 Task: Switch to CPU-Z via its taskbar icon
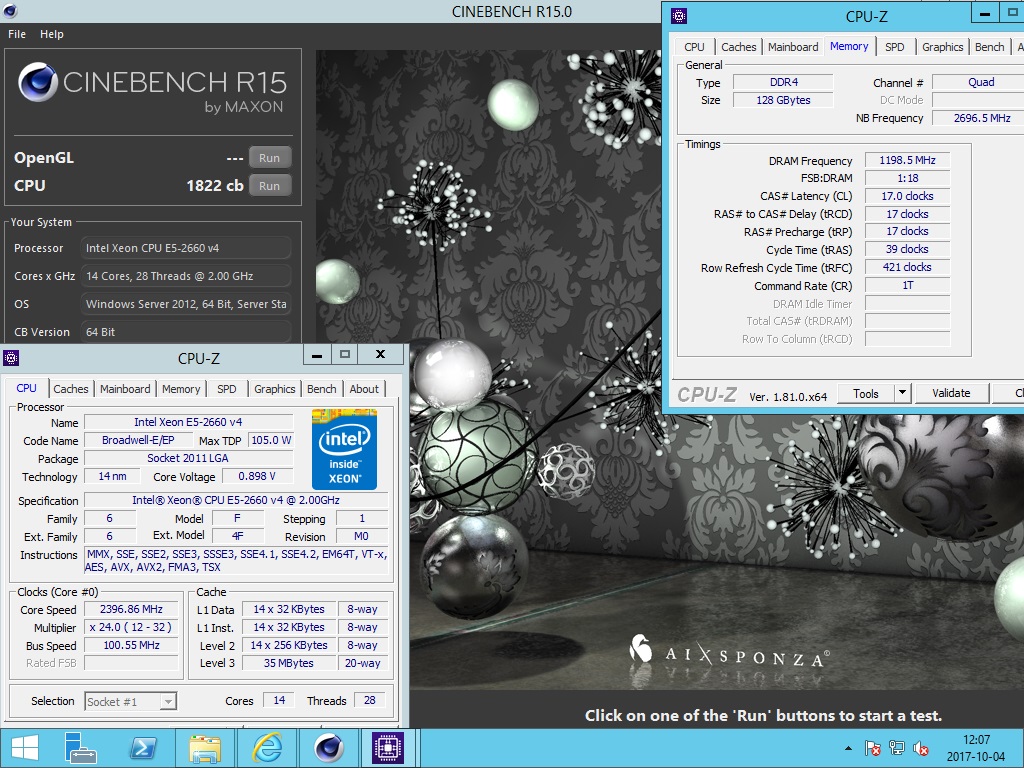tap(388, 748)
